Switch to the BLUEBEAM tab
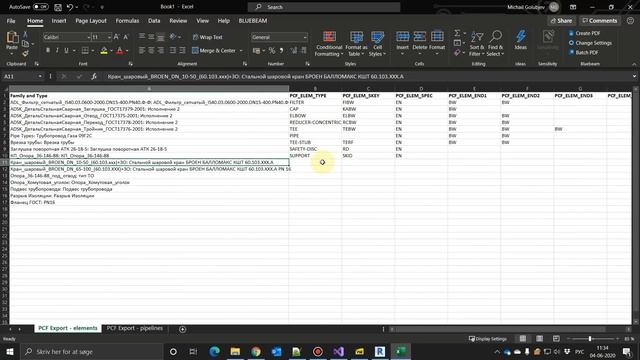 253,21
